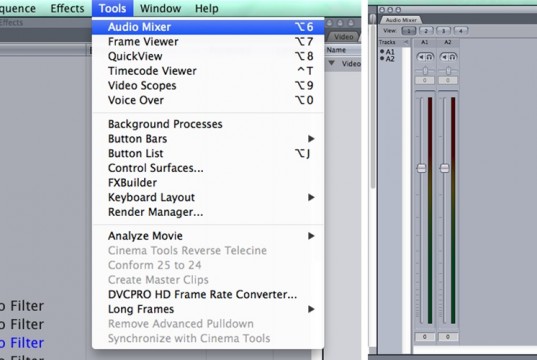Collapse the Tracks list with its arrow

click(x=406, y=42)
